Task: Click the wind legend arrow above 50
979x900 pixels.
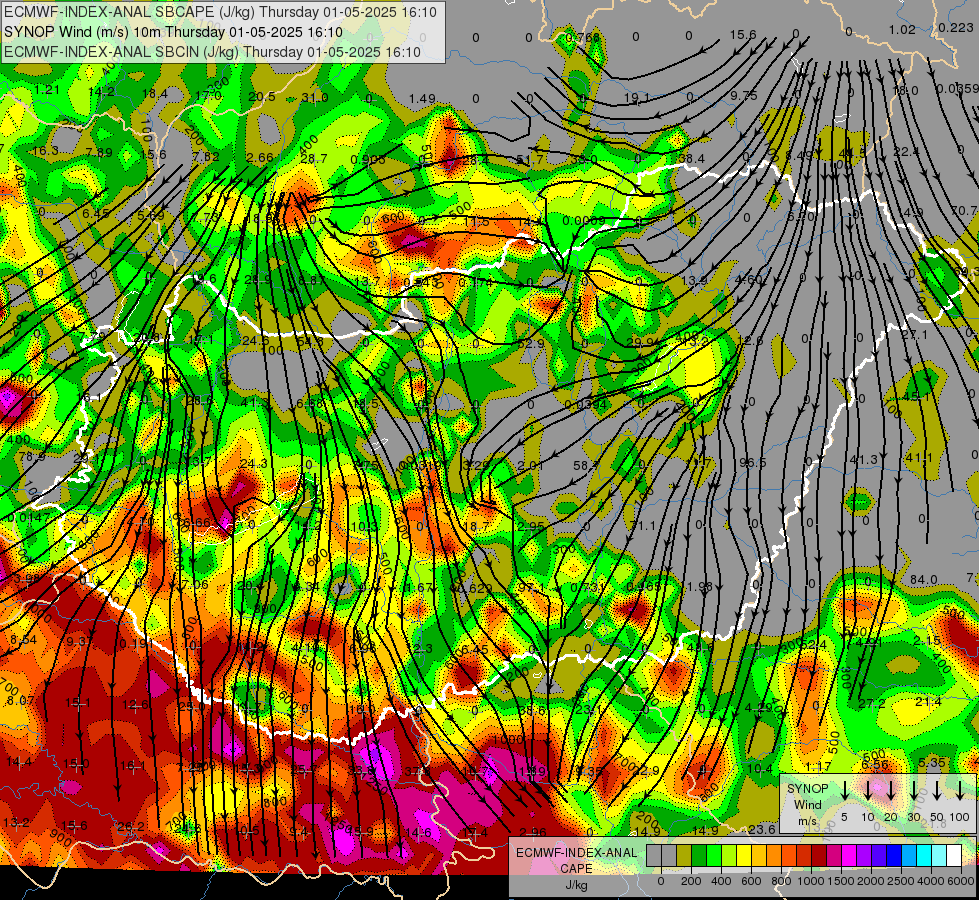Action: 937,791
